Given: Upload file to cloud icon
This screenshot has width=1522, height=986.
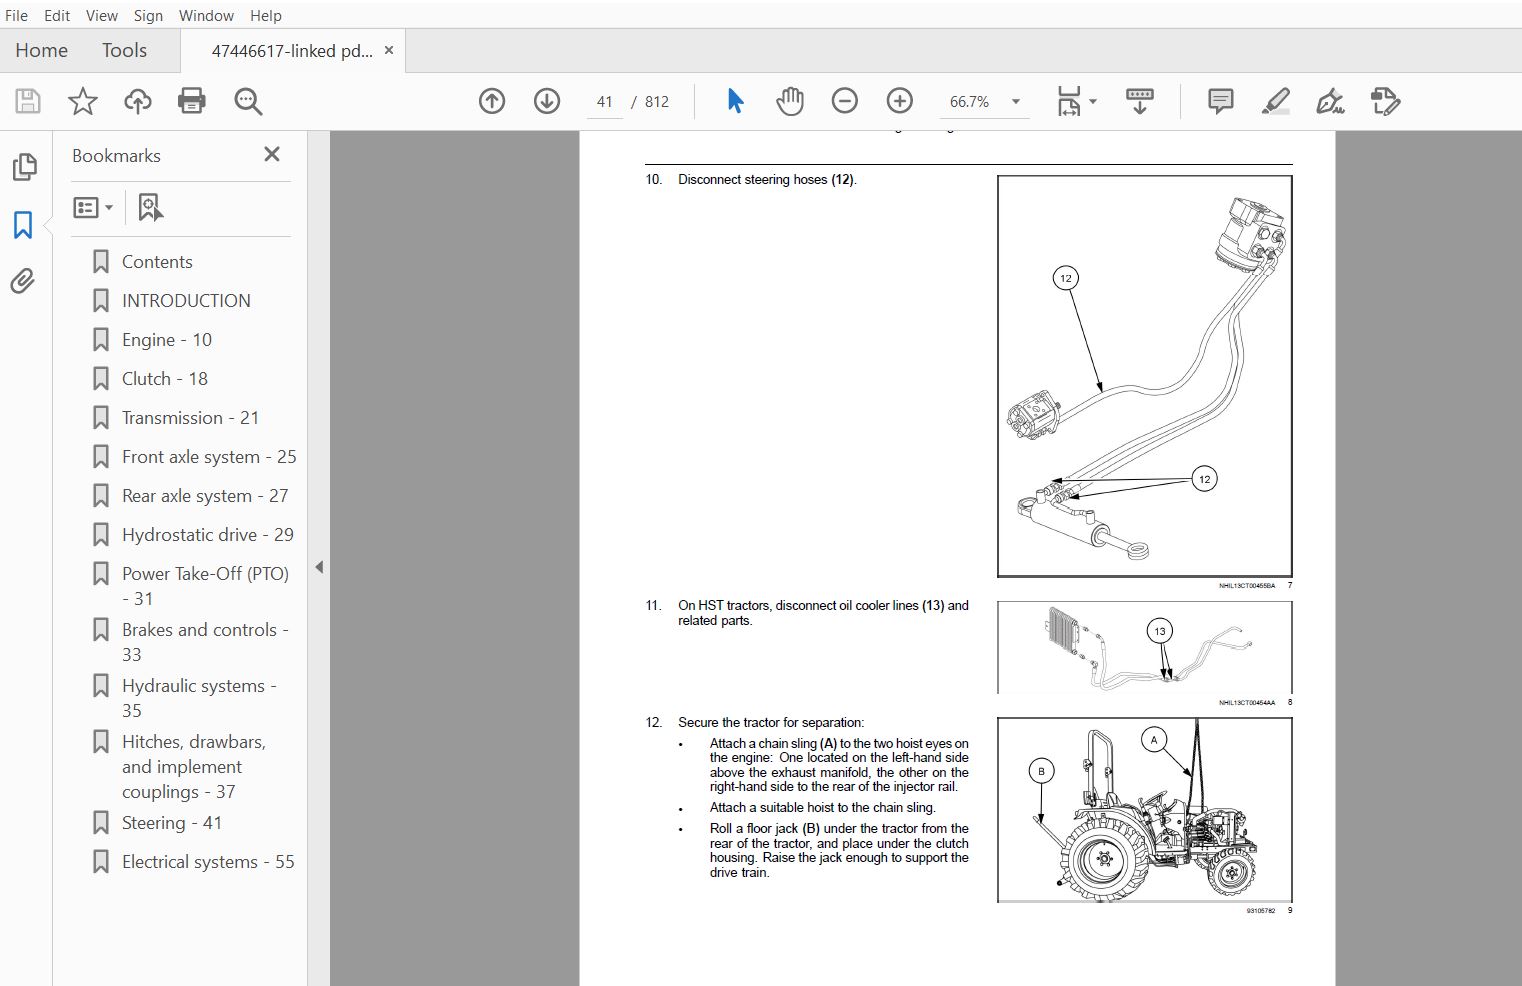Looking at the screenshot, I should 138,101.
